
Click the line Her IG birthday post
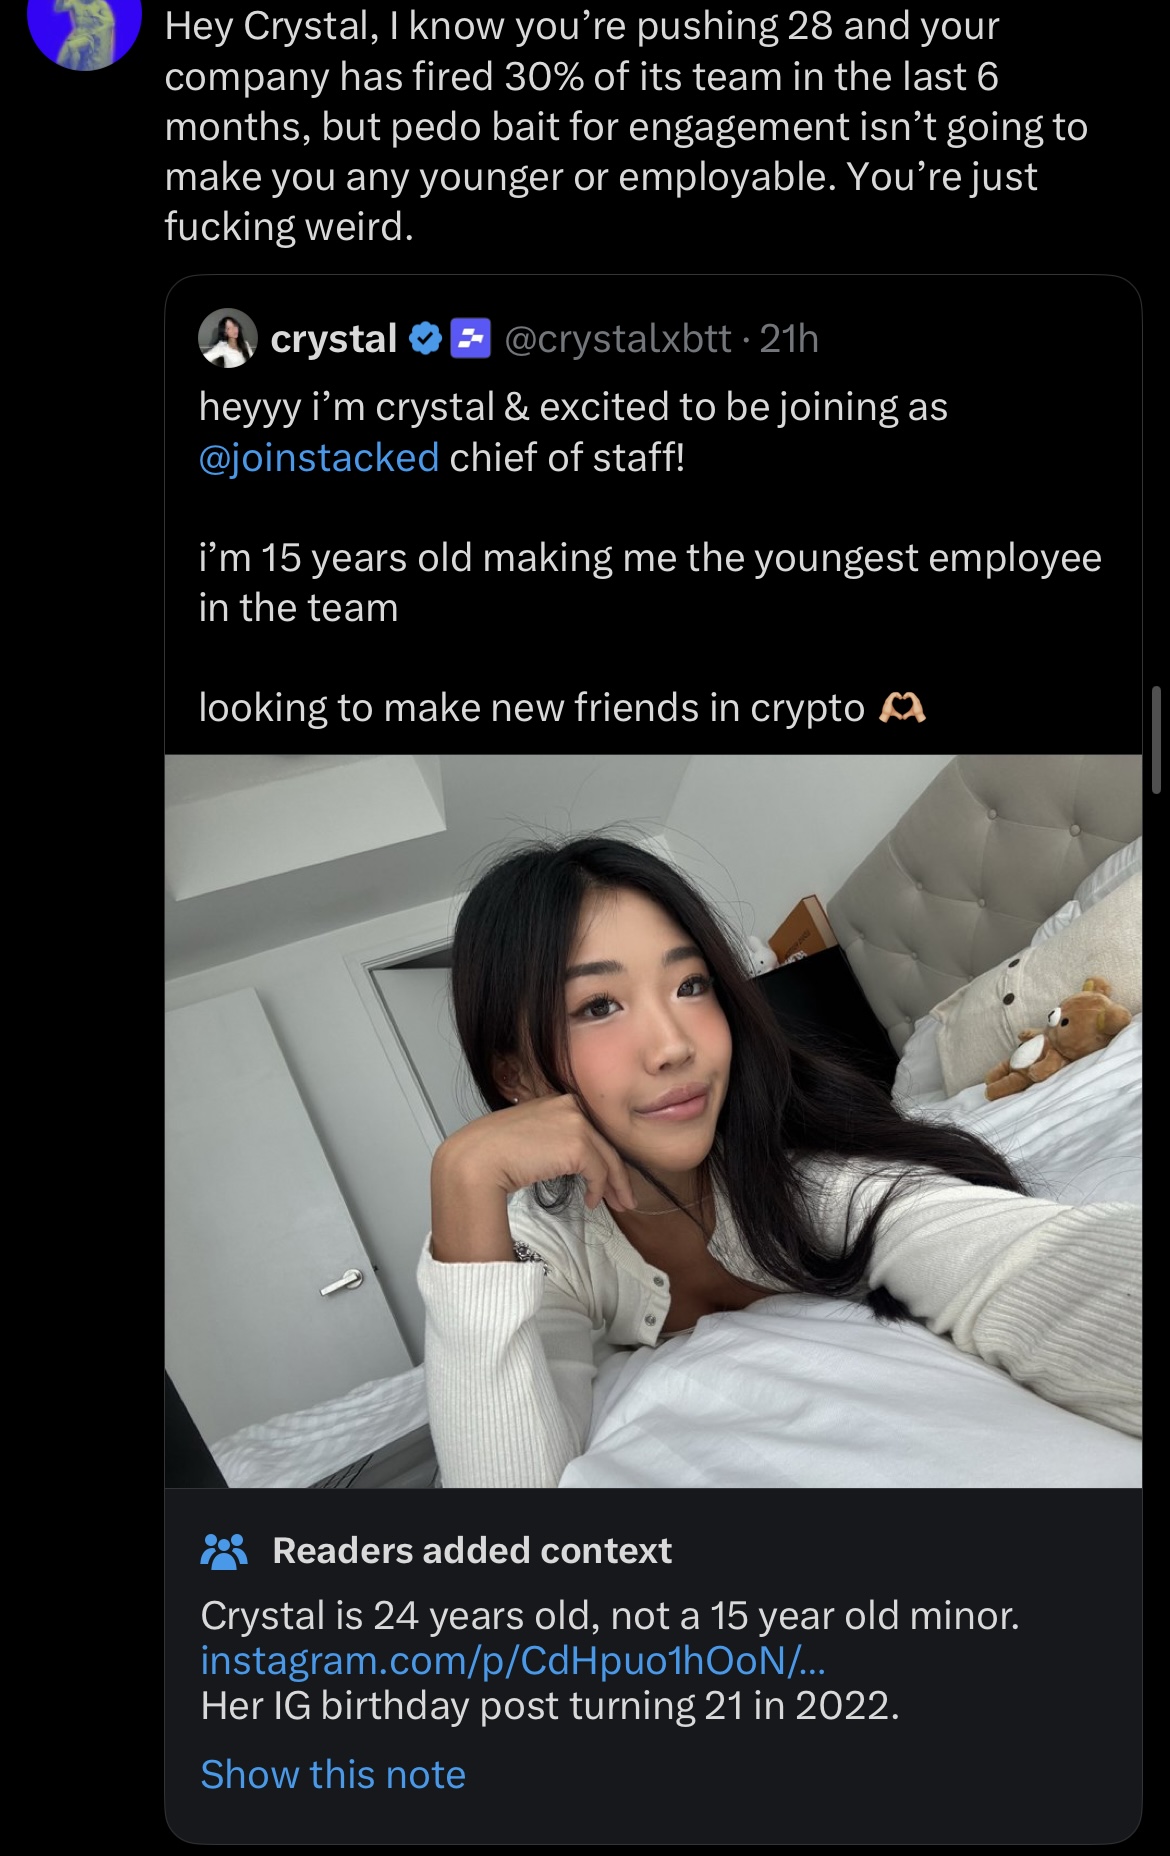tap(550, 1705)
